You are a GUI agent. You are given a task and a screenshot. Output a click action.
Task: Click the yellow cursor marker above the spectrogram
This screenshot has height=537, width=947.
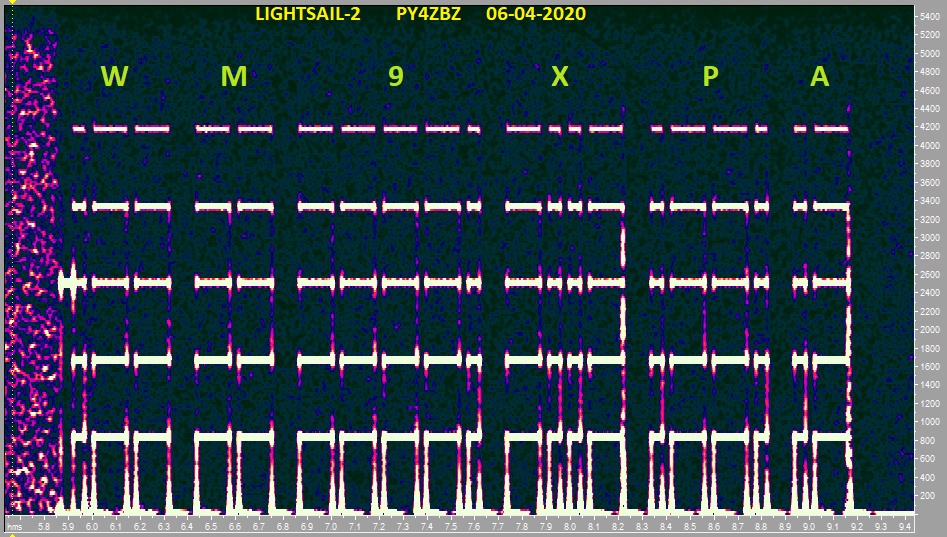coord(11,2)
